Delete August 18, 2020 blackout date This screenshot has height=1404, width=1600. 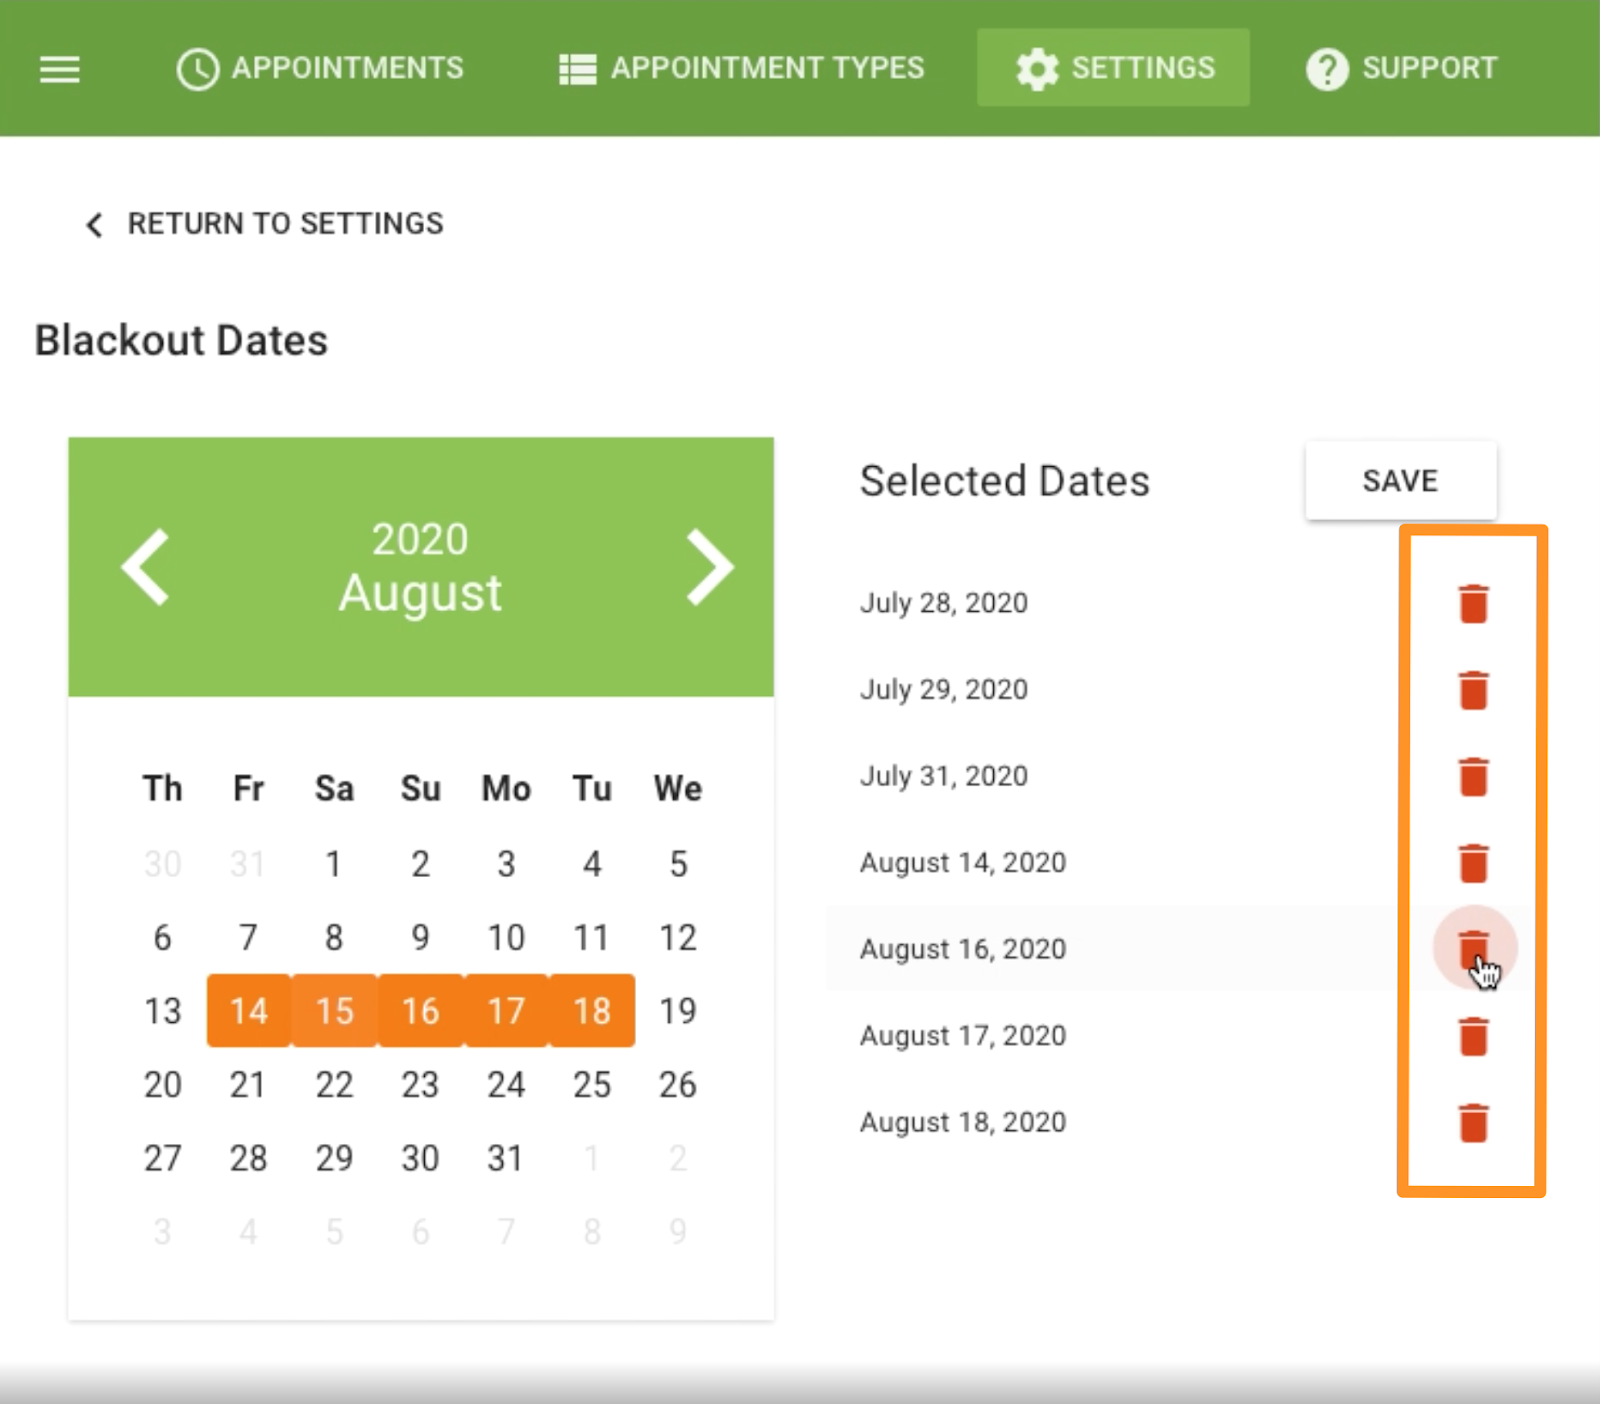click(1472, 1121)
